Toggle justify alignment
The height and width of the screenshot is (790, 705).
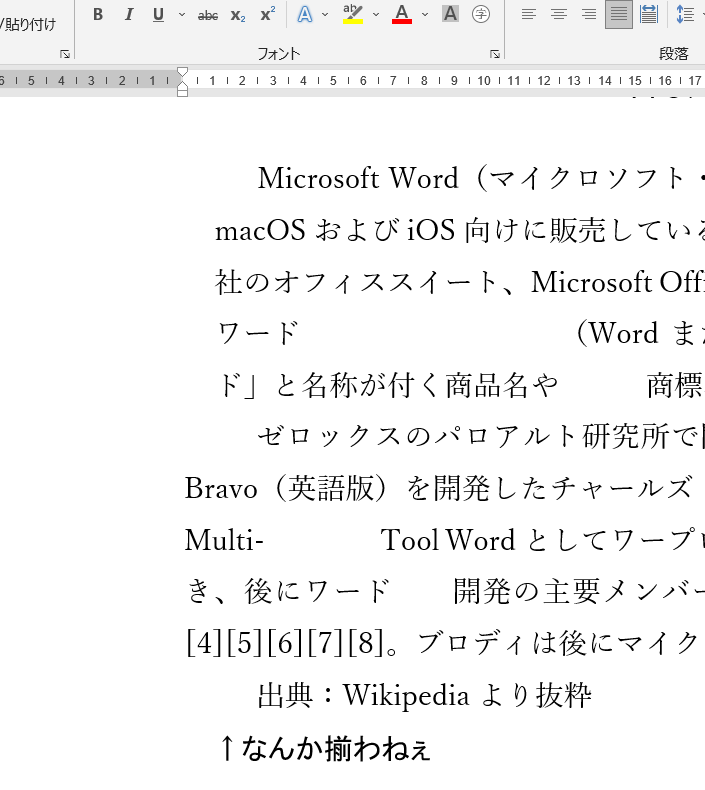coord(619,15)
